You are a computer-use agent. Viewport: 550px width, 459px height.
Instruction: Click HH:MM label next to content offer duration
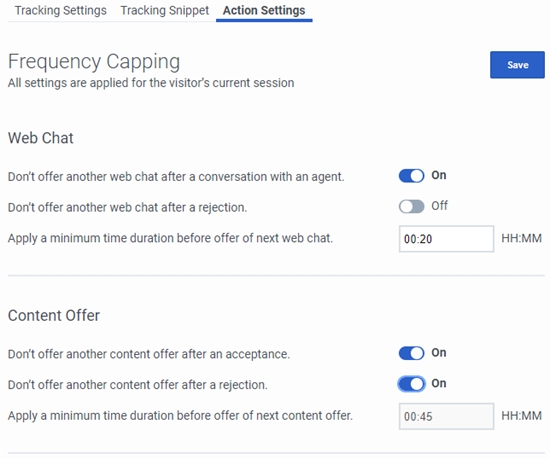click(521, 416)
